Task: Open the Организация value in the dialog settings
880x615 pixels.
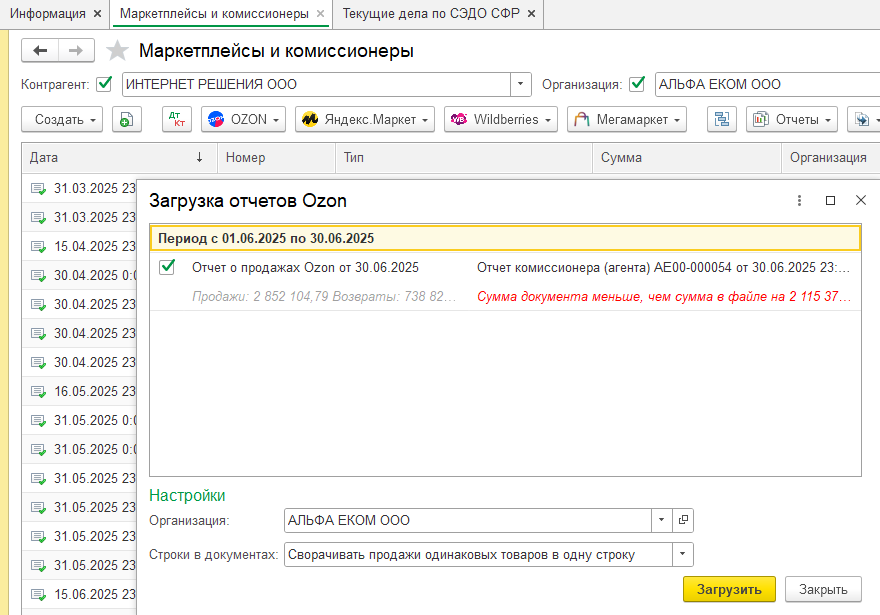Action: coord(683,520)
